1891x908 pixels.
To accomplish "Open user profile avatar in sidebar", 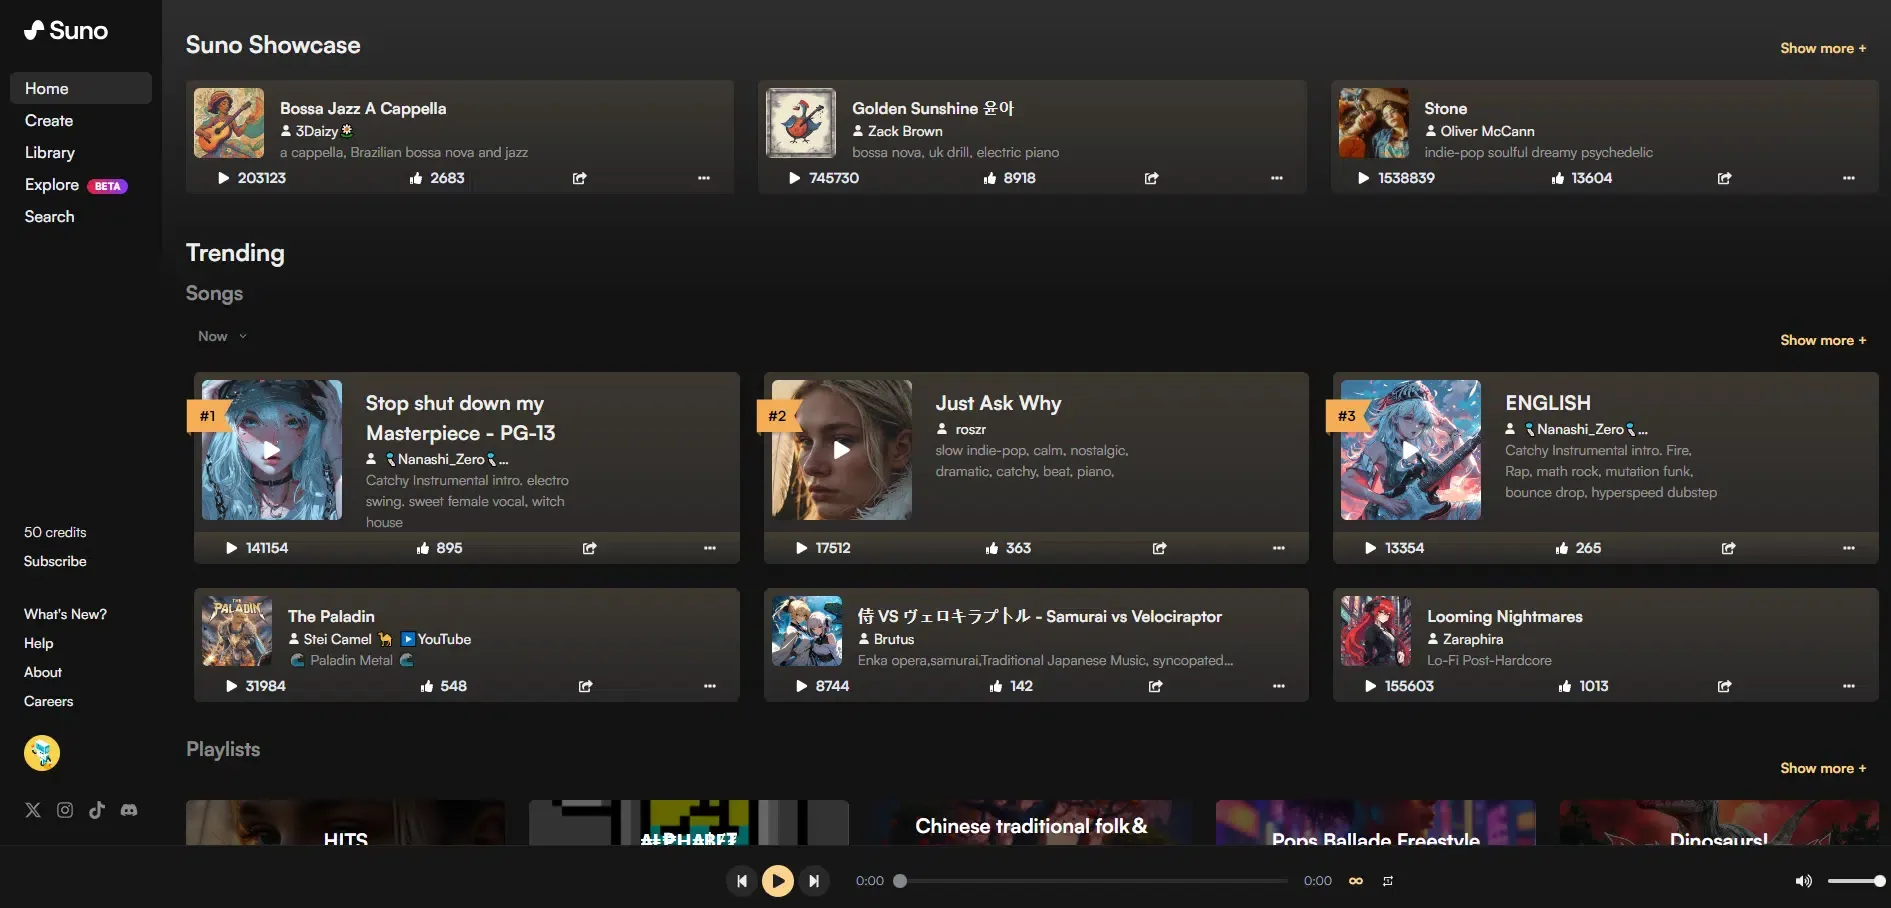I will click(42, 753).
